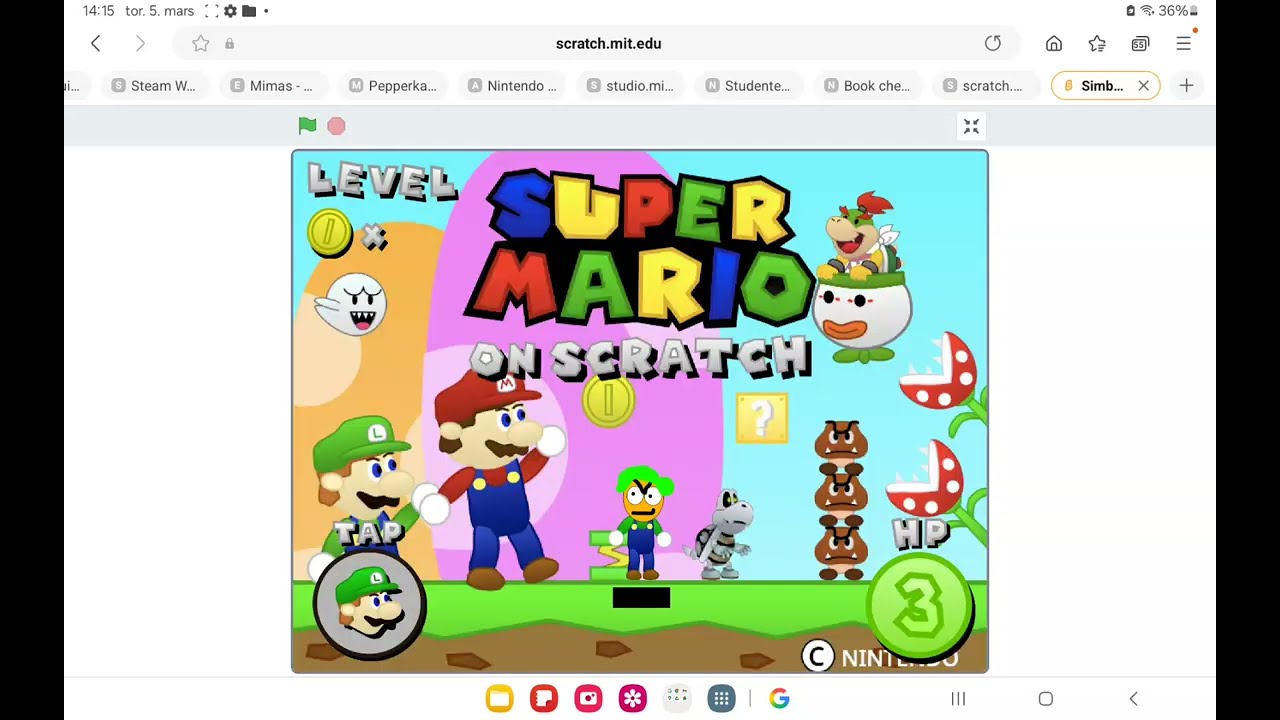Screen dimensions: 1280x720
Task: Open the browser hamburger menu
Action: (x=1184, y=43)
